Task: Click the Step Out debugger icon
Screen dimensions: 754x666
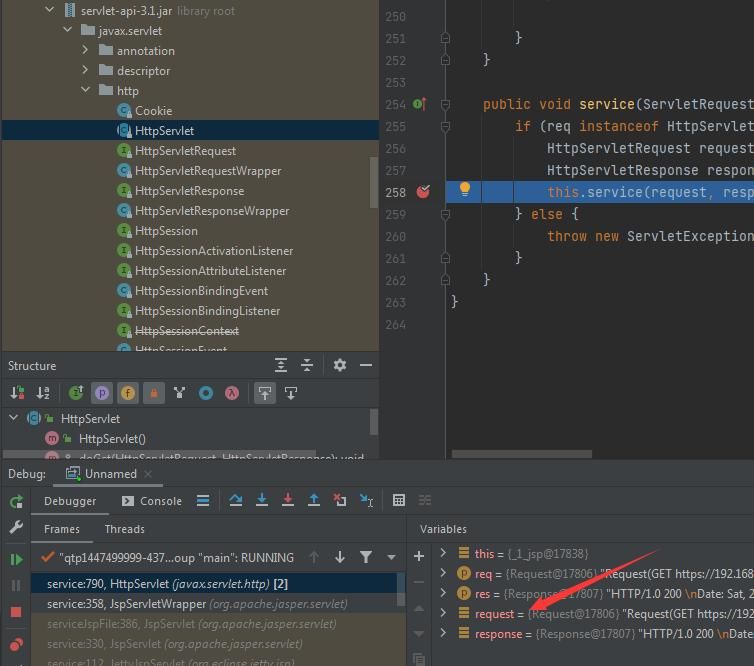Action: point(314,501)
